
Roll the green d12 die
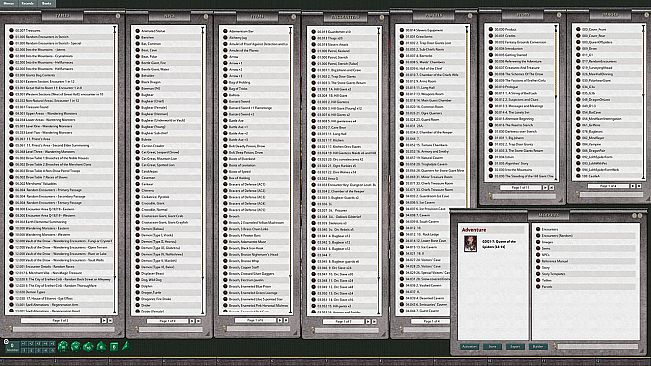(76, 346)
